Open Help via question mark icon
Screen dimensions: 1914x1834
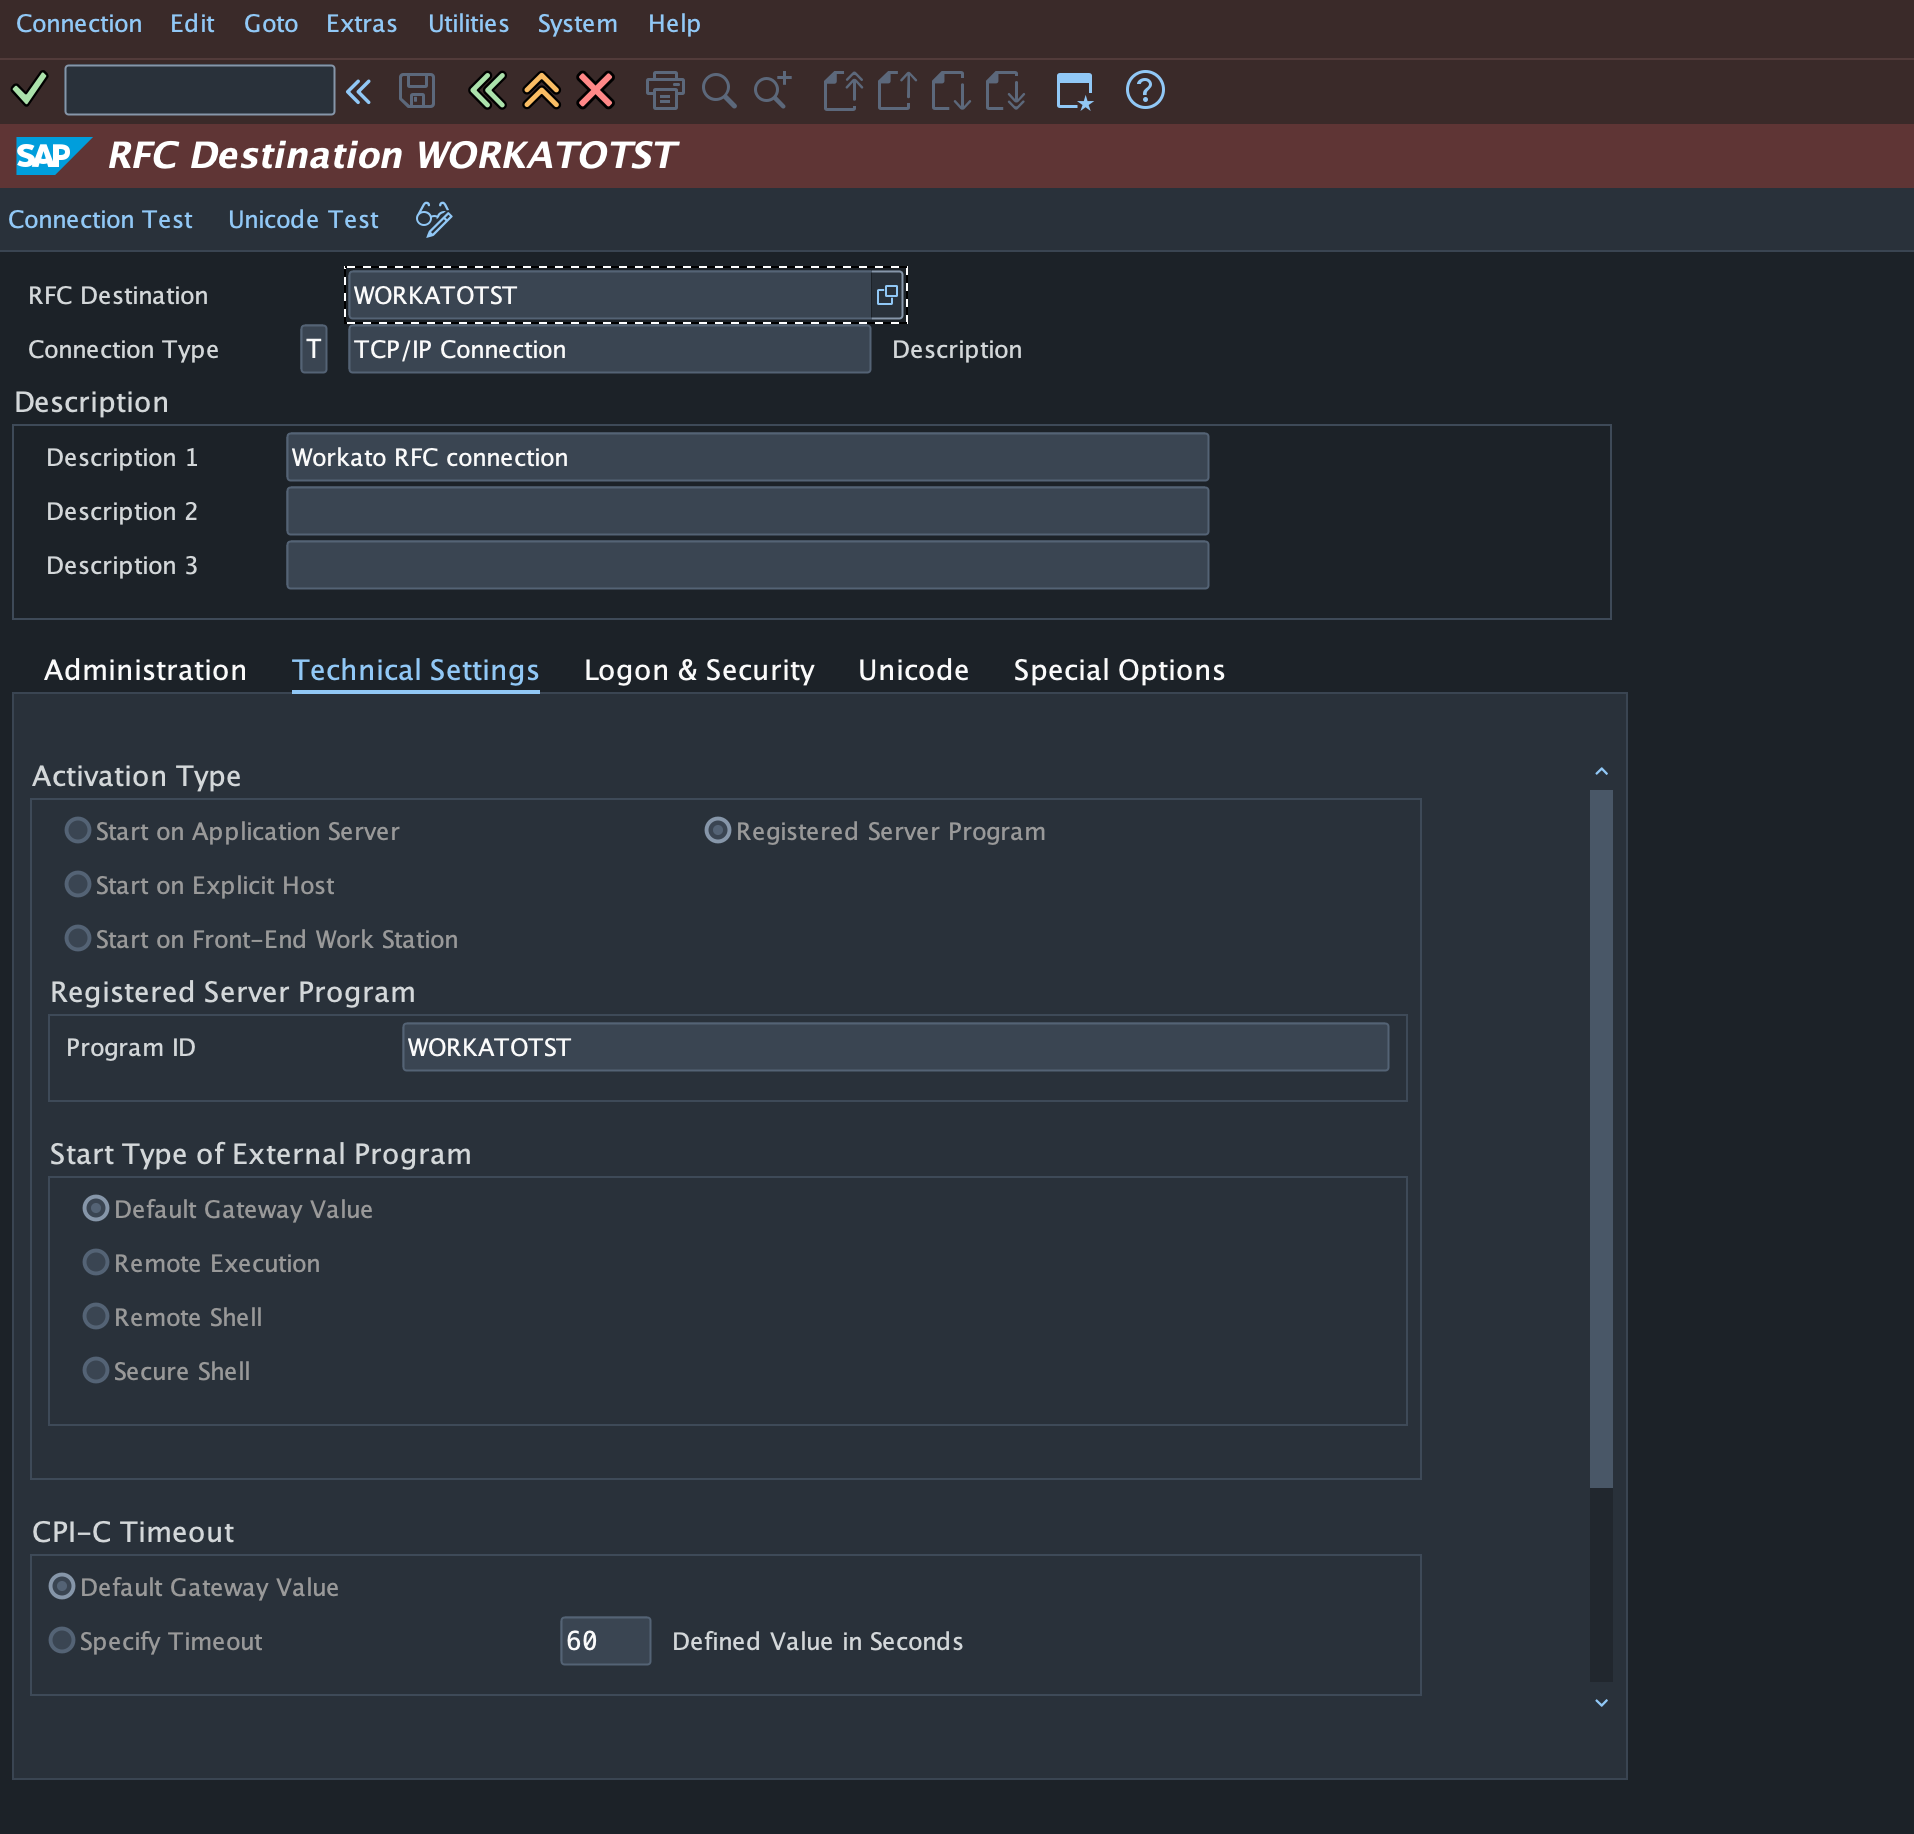pos(1145,91)
